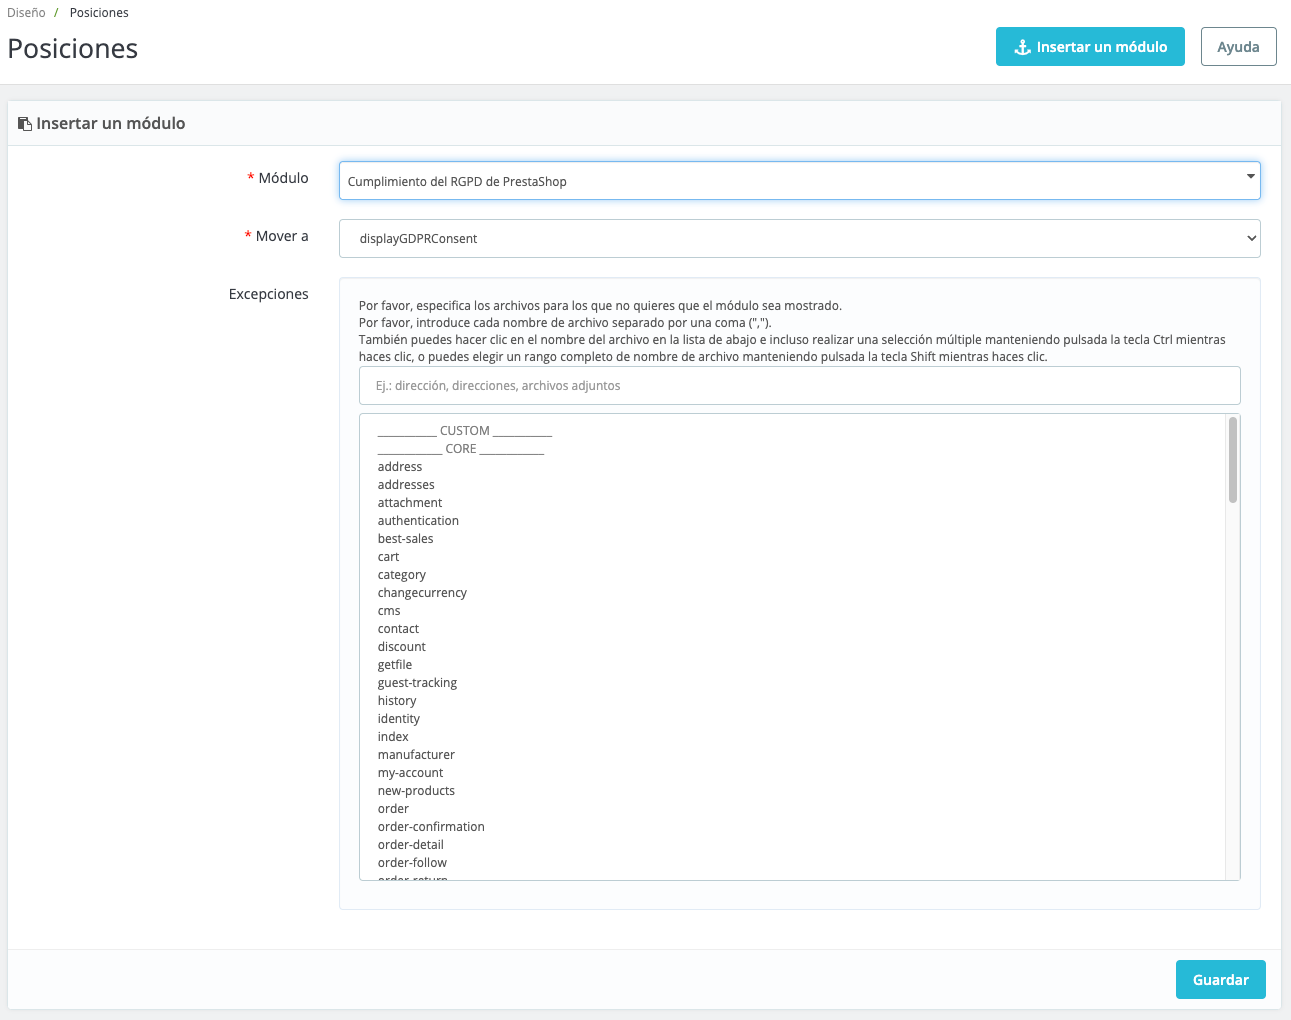Focus the exceptions text input field
The height and width of the screenshot is (1020, 1291).
point(799,386)
